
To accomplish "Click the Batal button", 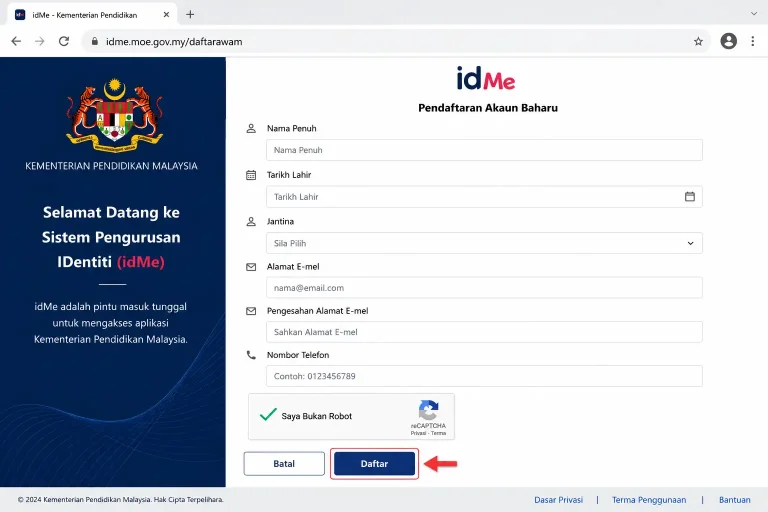I will coord(284,463).
